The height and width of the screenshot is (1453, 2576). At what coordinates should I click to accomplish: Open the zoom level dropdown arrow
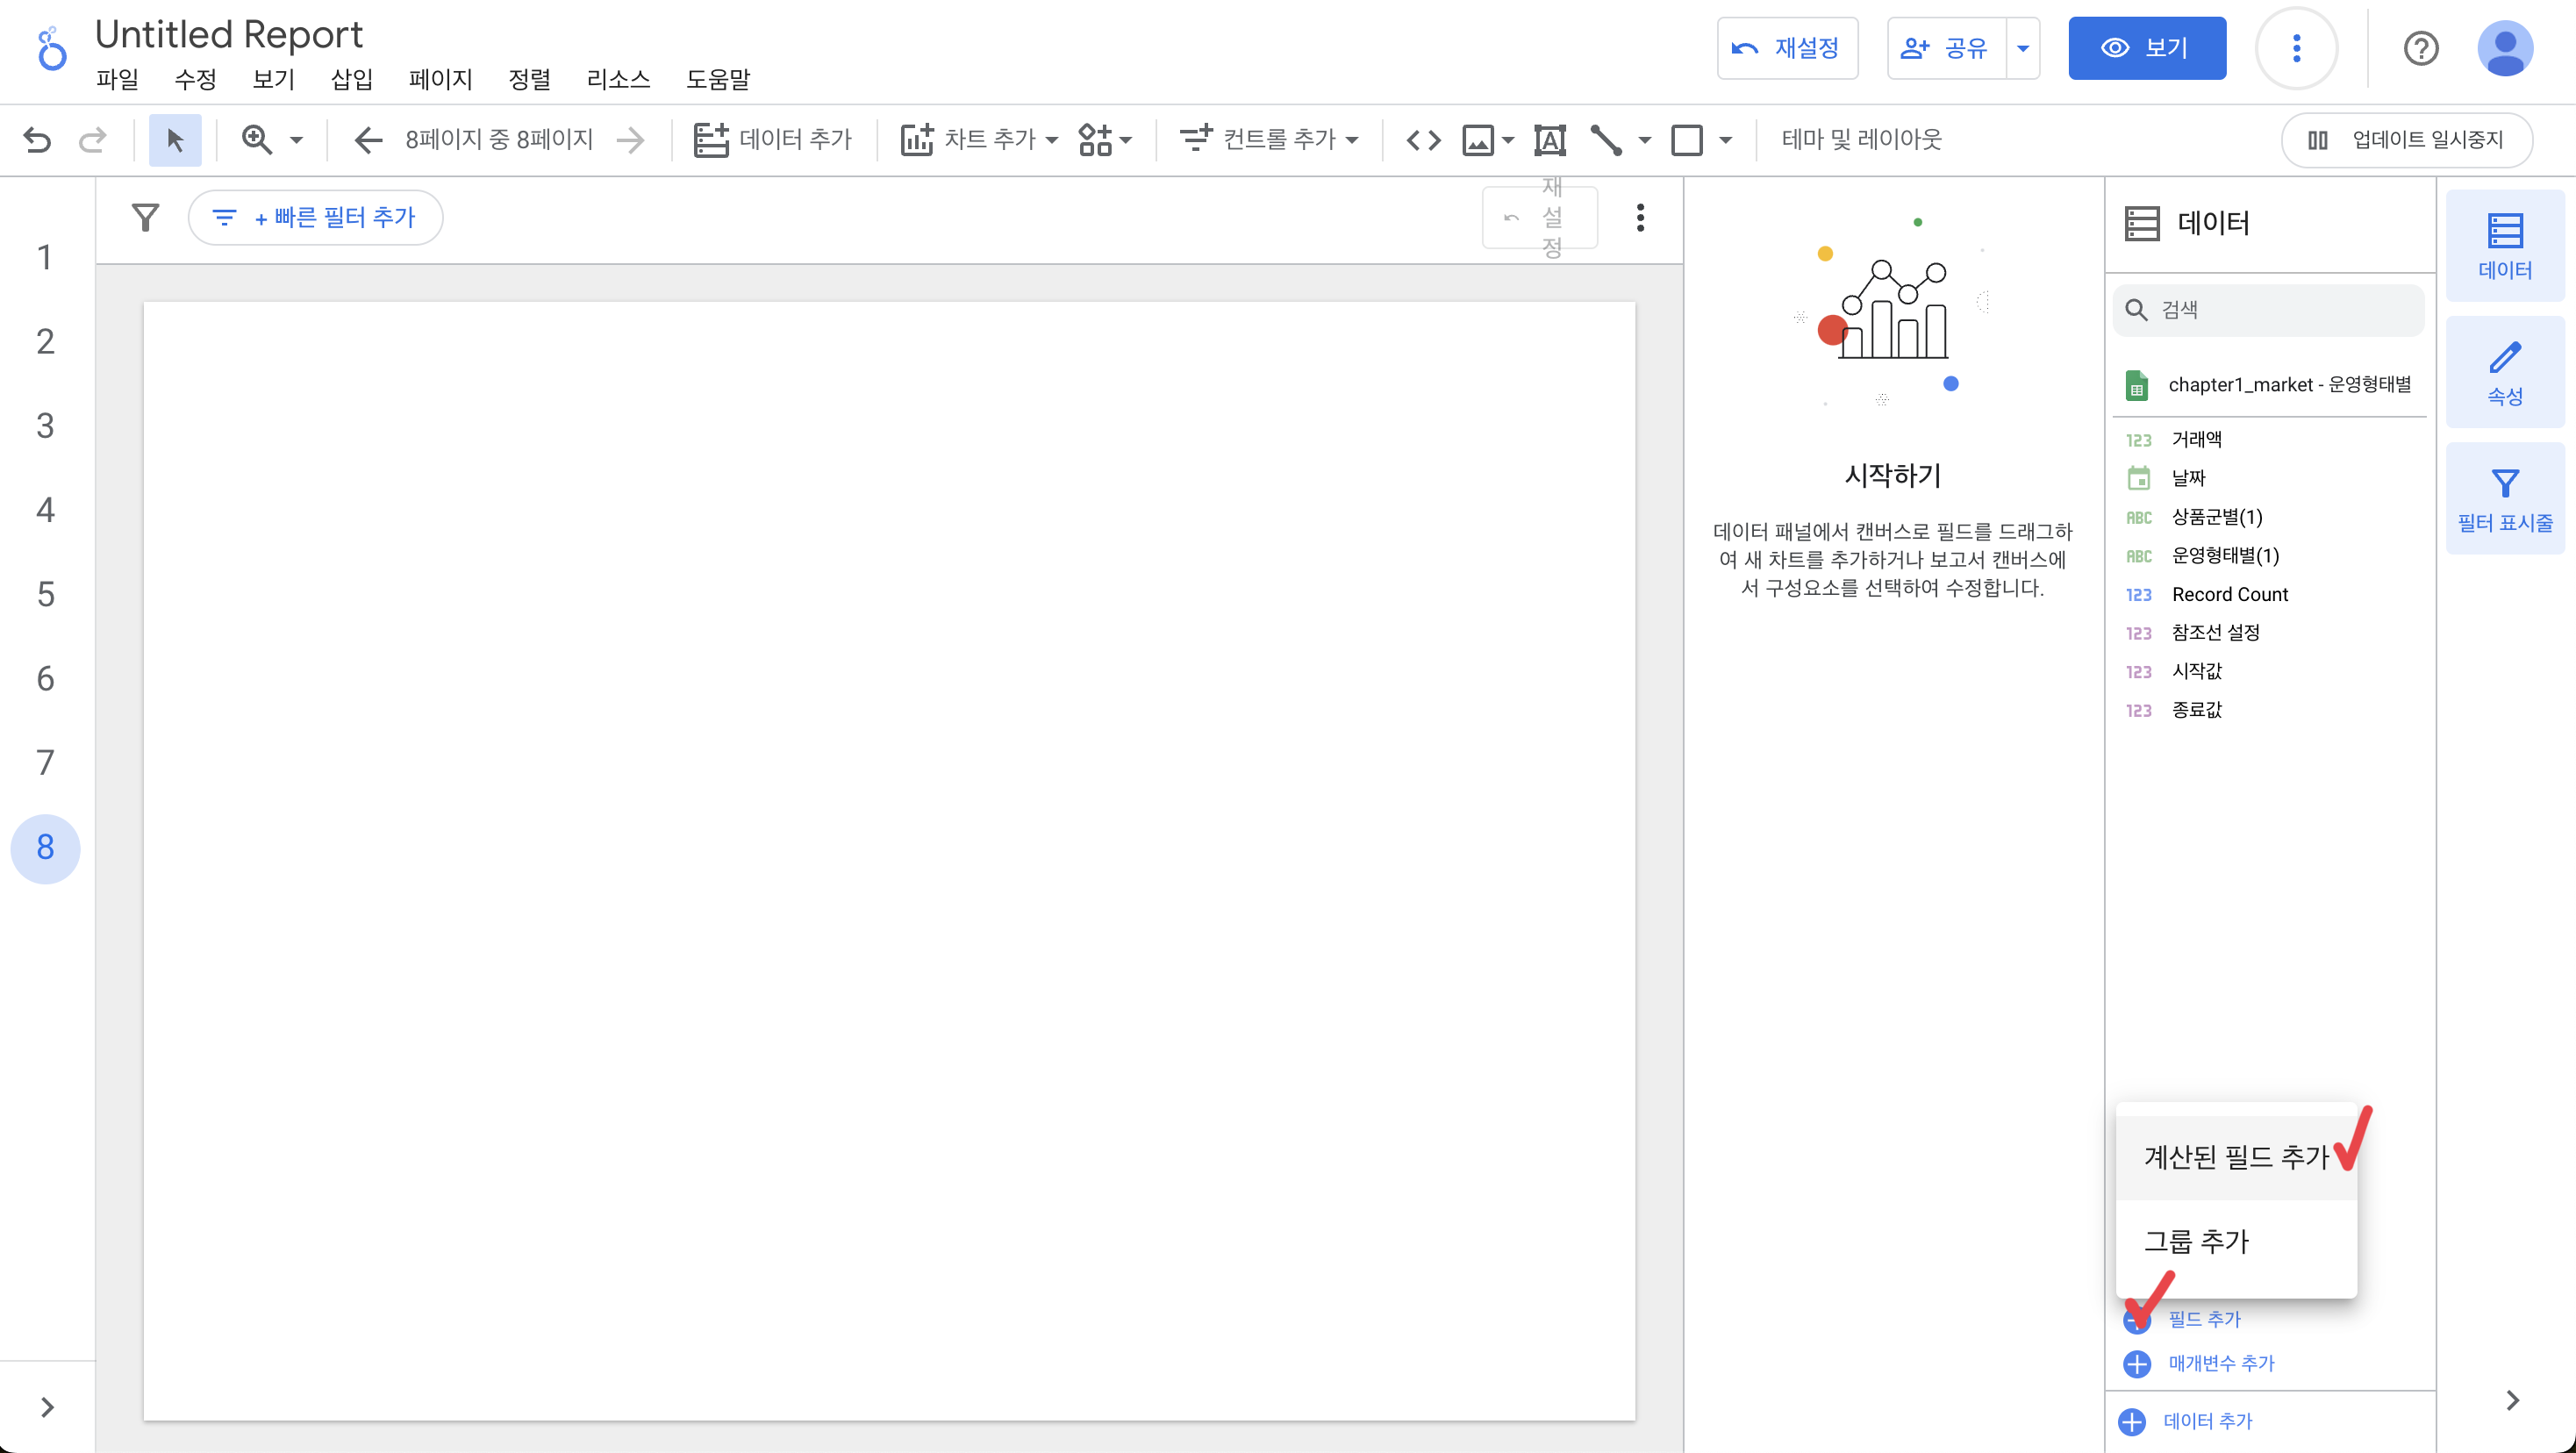tap(296, 140)
